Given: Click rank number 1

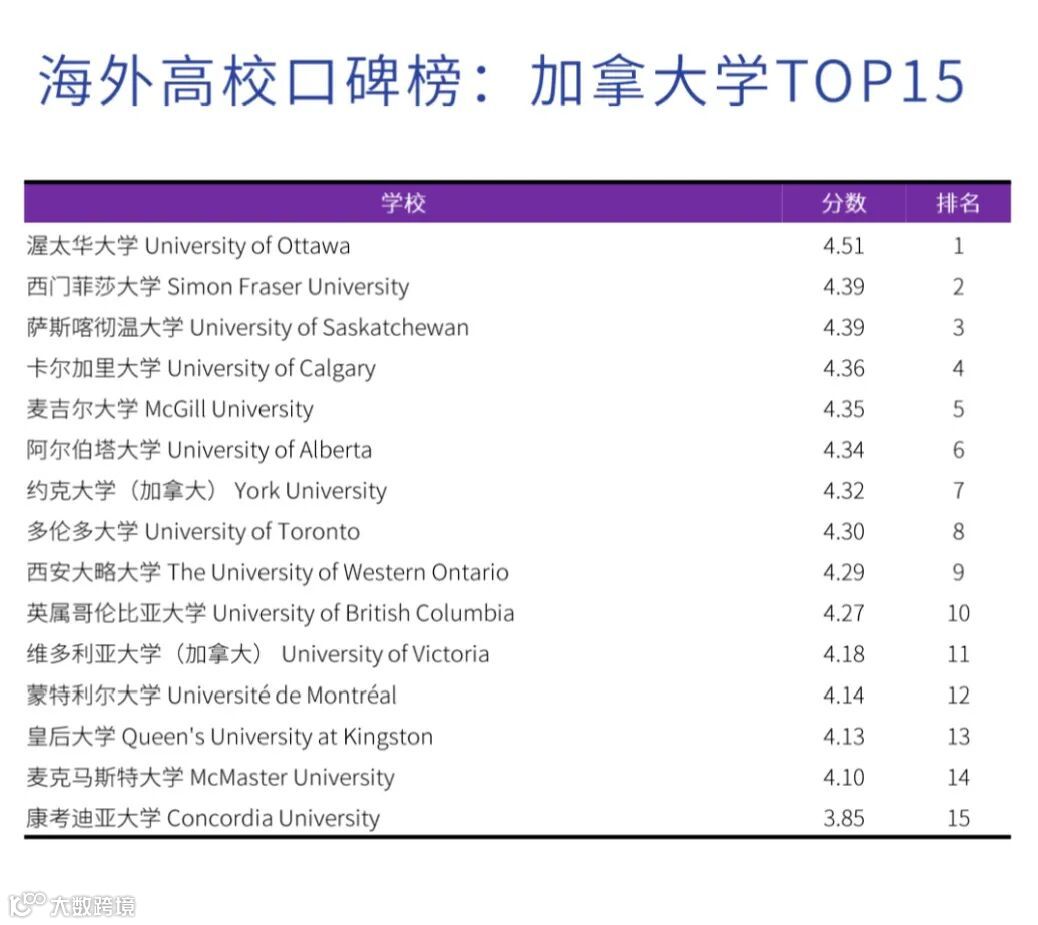Looking at the screenshot, I should (959, 246).
